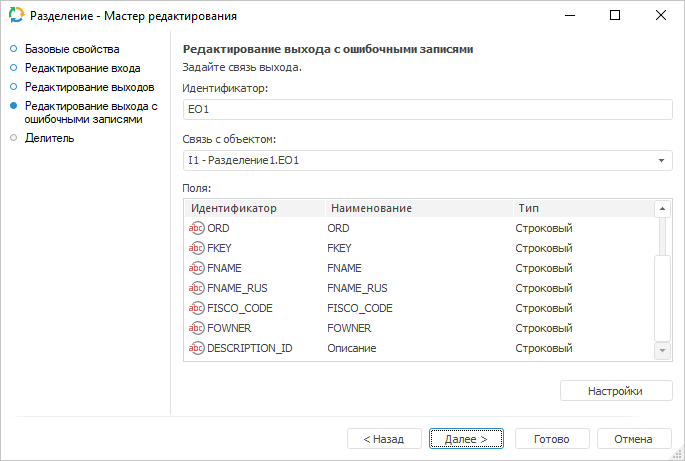
Task: Select the icon of the FNAME field
Action: pyautogui.click(x=196, y=268)
